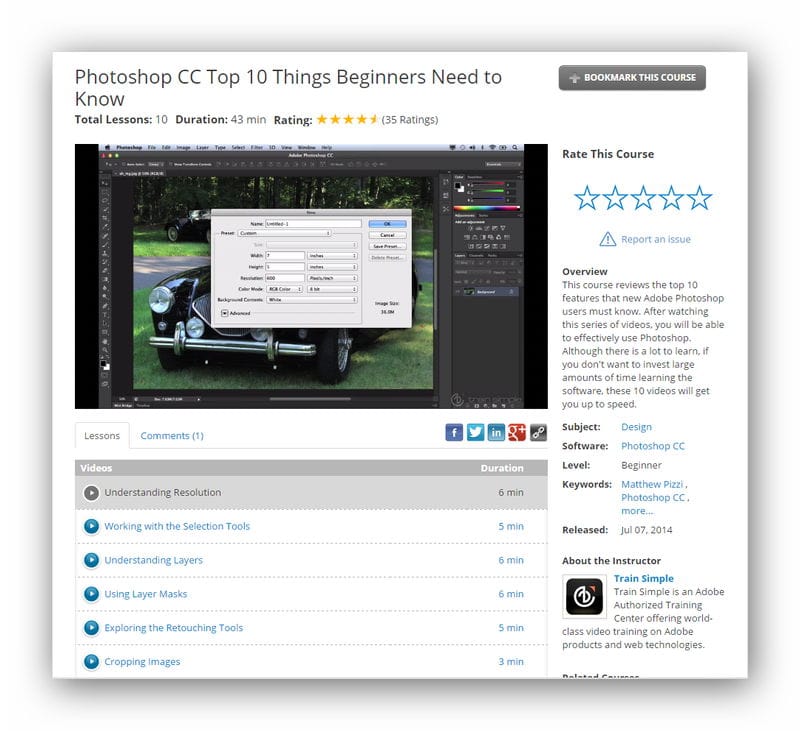
Task: Click the Train Simple instructor logo
Action: [x=584, y=596]
